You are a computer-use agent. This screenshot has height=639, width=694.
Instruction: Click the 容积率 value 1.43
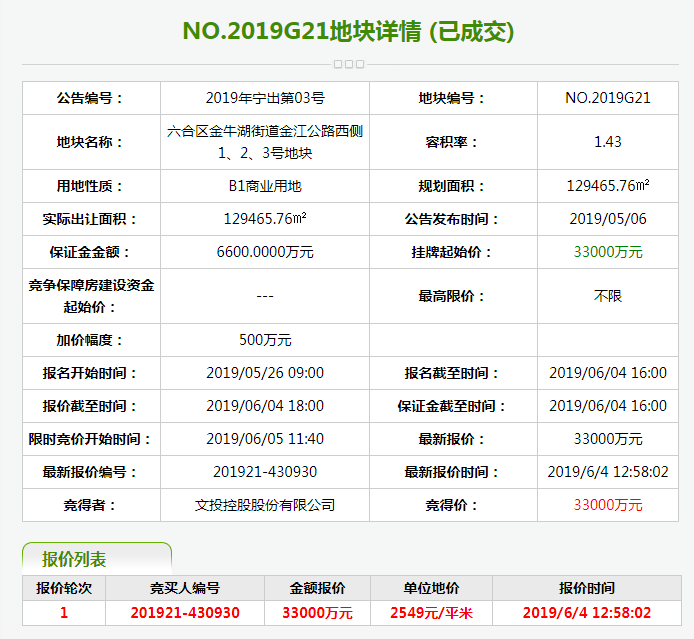click(x=608, y=142)
